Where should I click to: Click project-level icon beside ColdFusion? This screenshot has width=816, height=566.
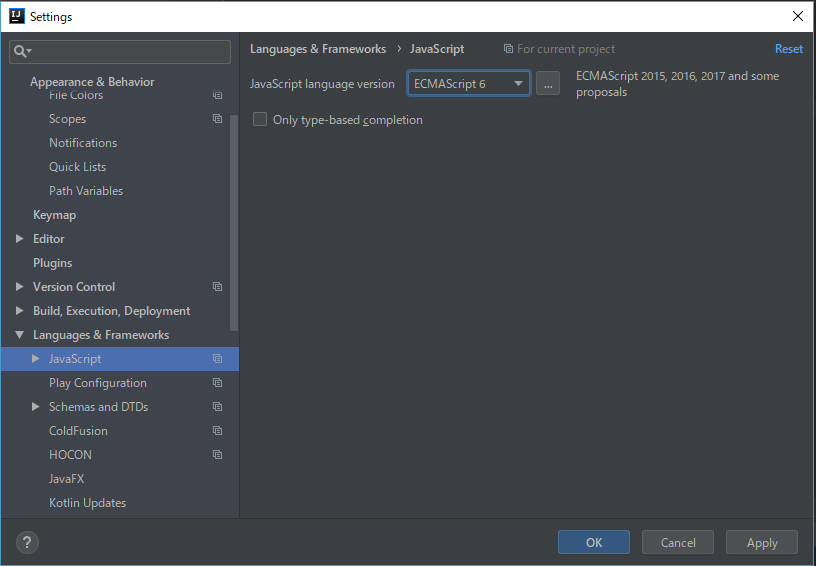tap(218, 430)
